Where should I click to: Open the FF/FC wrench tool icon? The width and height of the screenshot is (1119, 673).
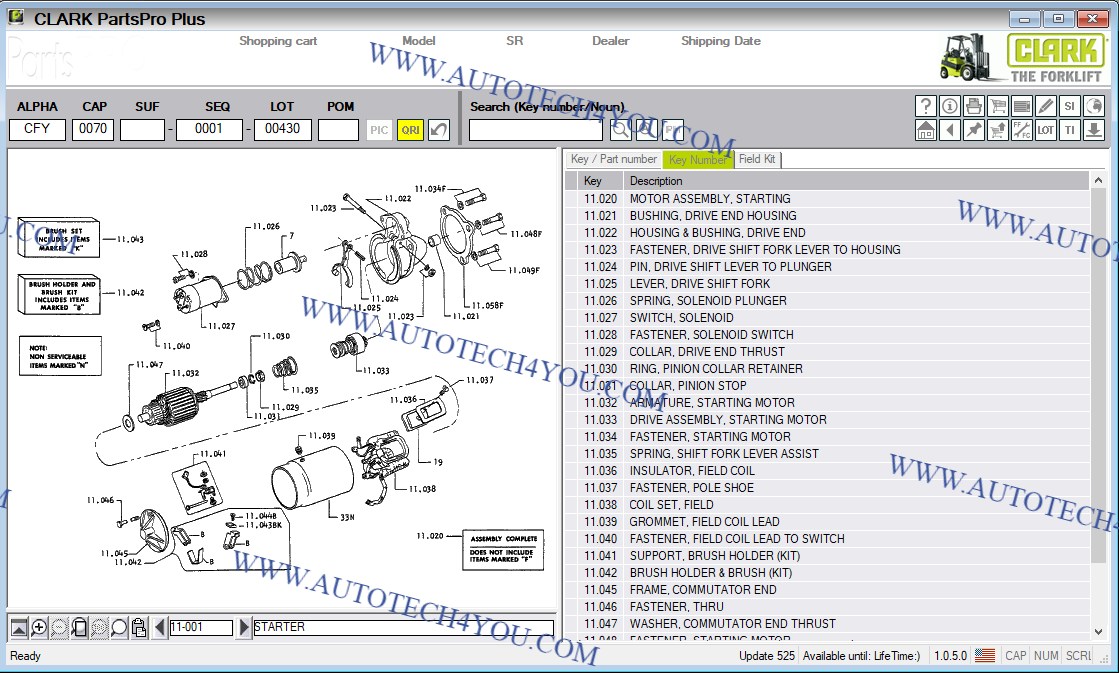click(1022, 130)
